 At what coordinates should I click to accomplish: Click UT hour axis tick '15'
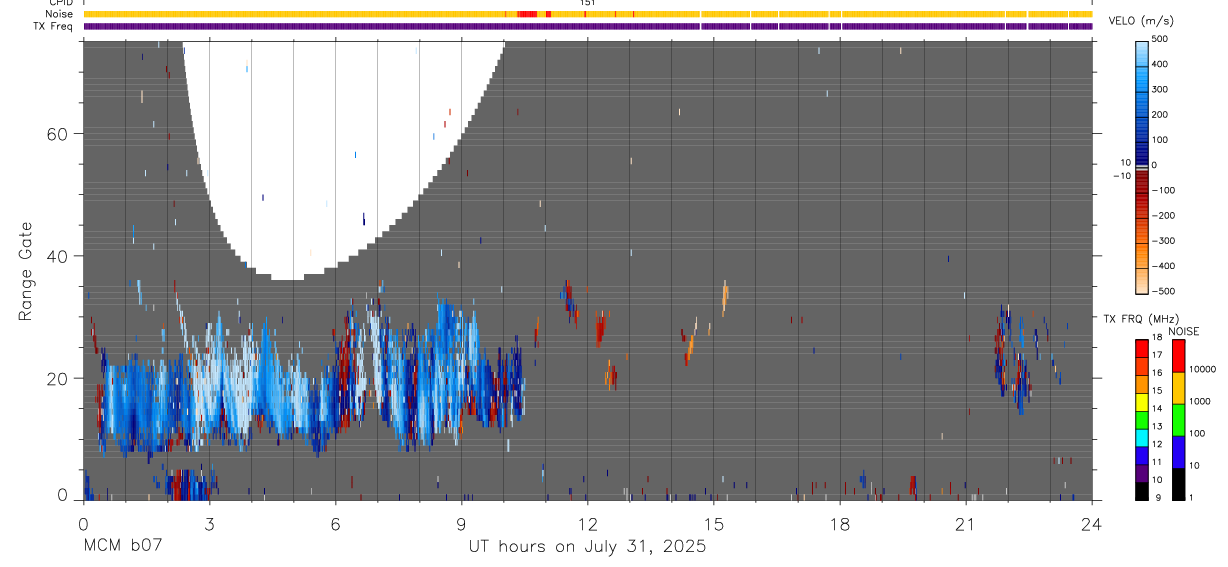coord(714,522)
